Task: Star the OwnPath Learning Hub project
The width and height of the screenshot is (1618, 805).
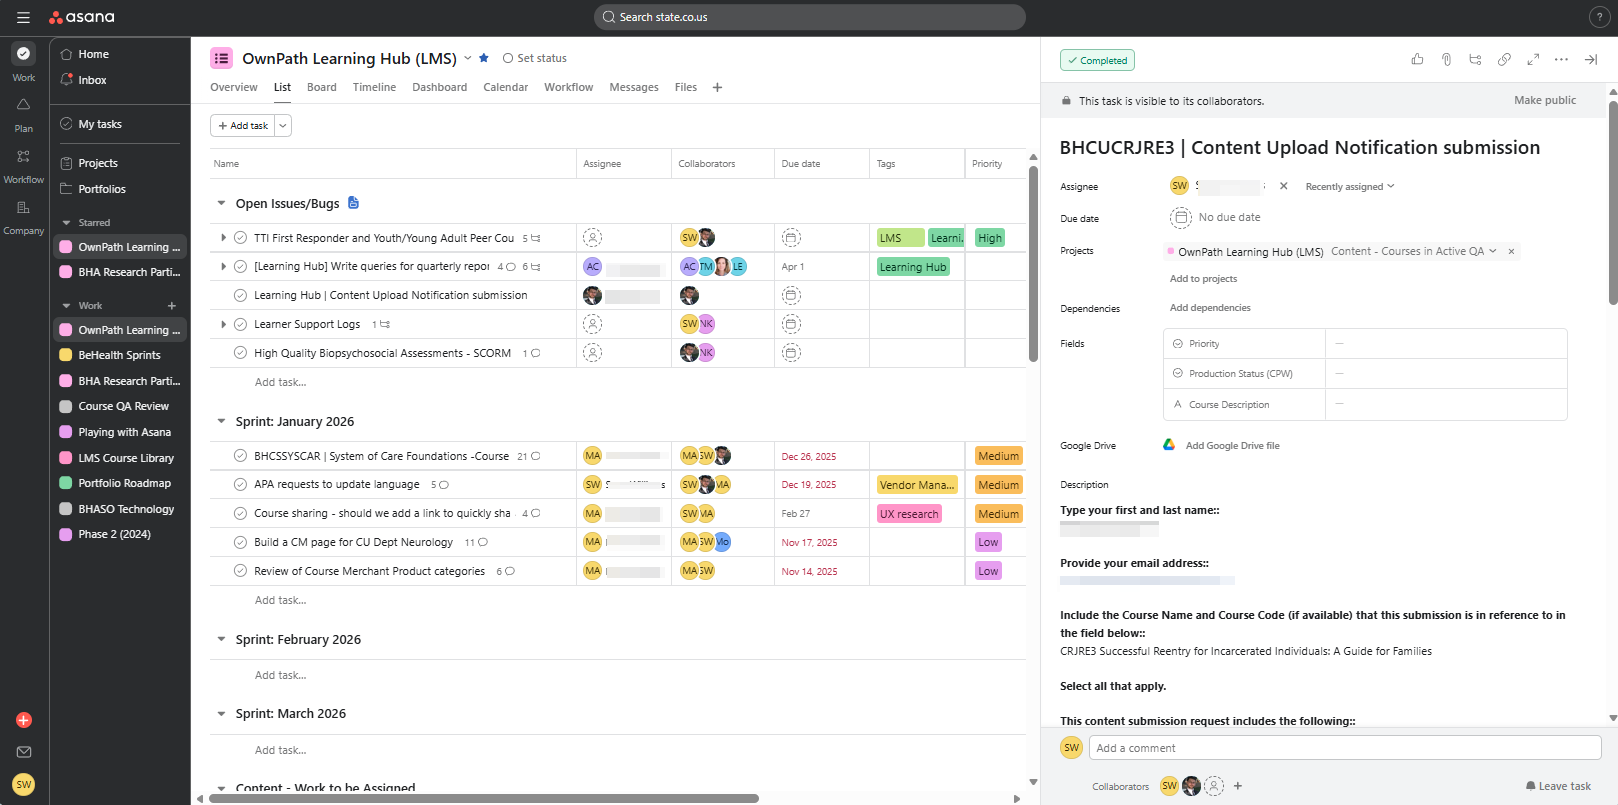Action: point(484,58)
